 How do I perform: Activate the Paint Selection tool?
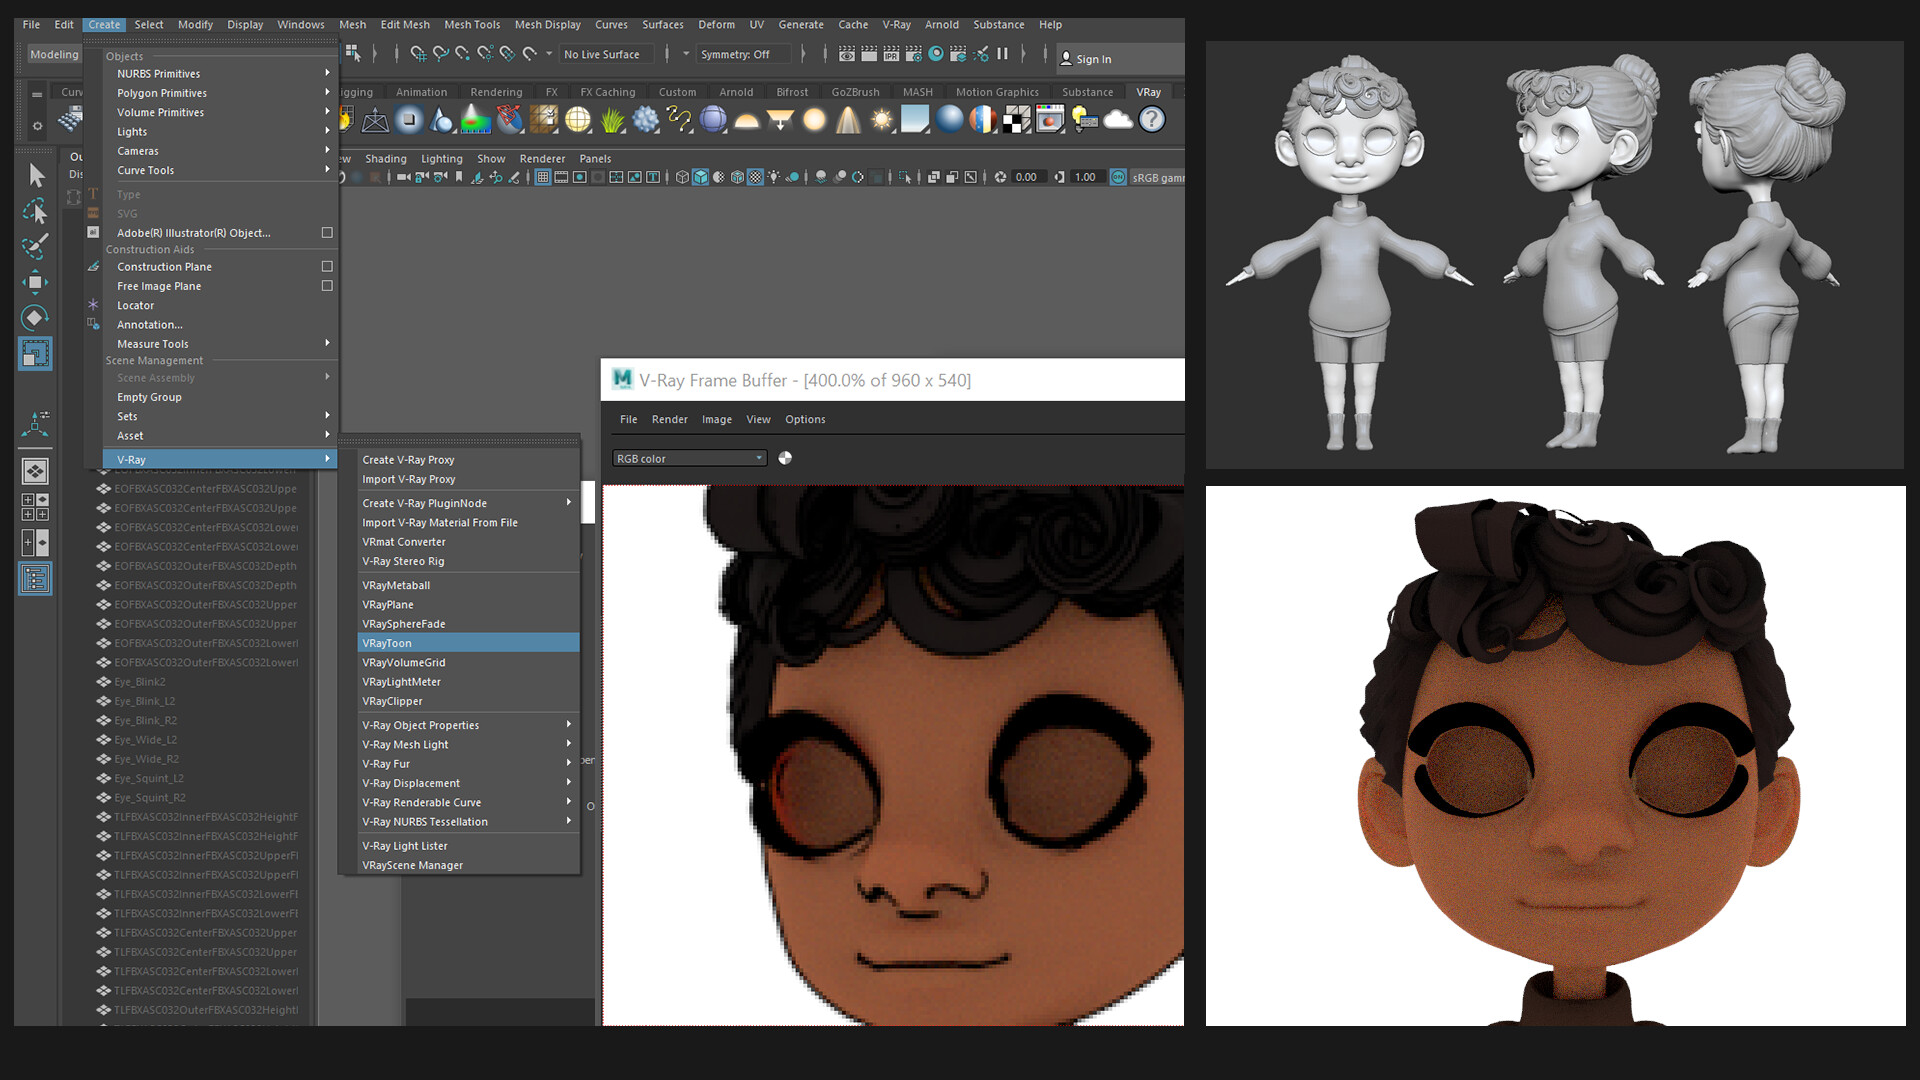(x=35, y=246)
